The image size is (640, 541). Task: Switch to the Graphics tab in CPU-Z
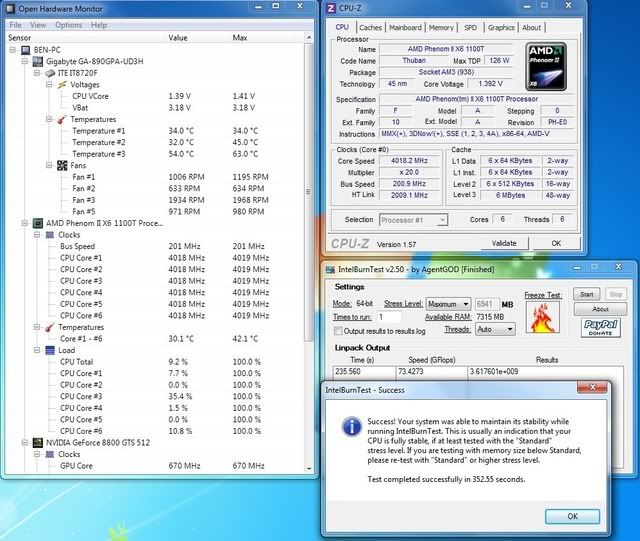point(501,28)
